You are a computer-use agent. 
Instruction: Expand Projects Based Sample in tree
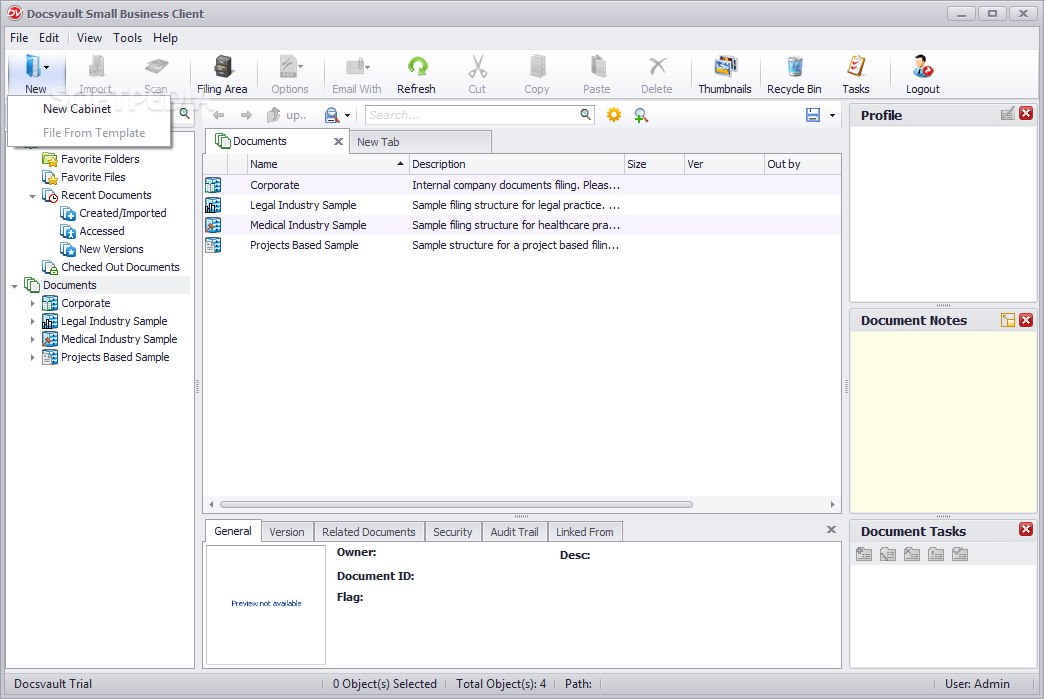click(x=32, y=357)
